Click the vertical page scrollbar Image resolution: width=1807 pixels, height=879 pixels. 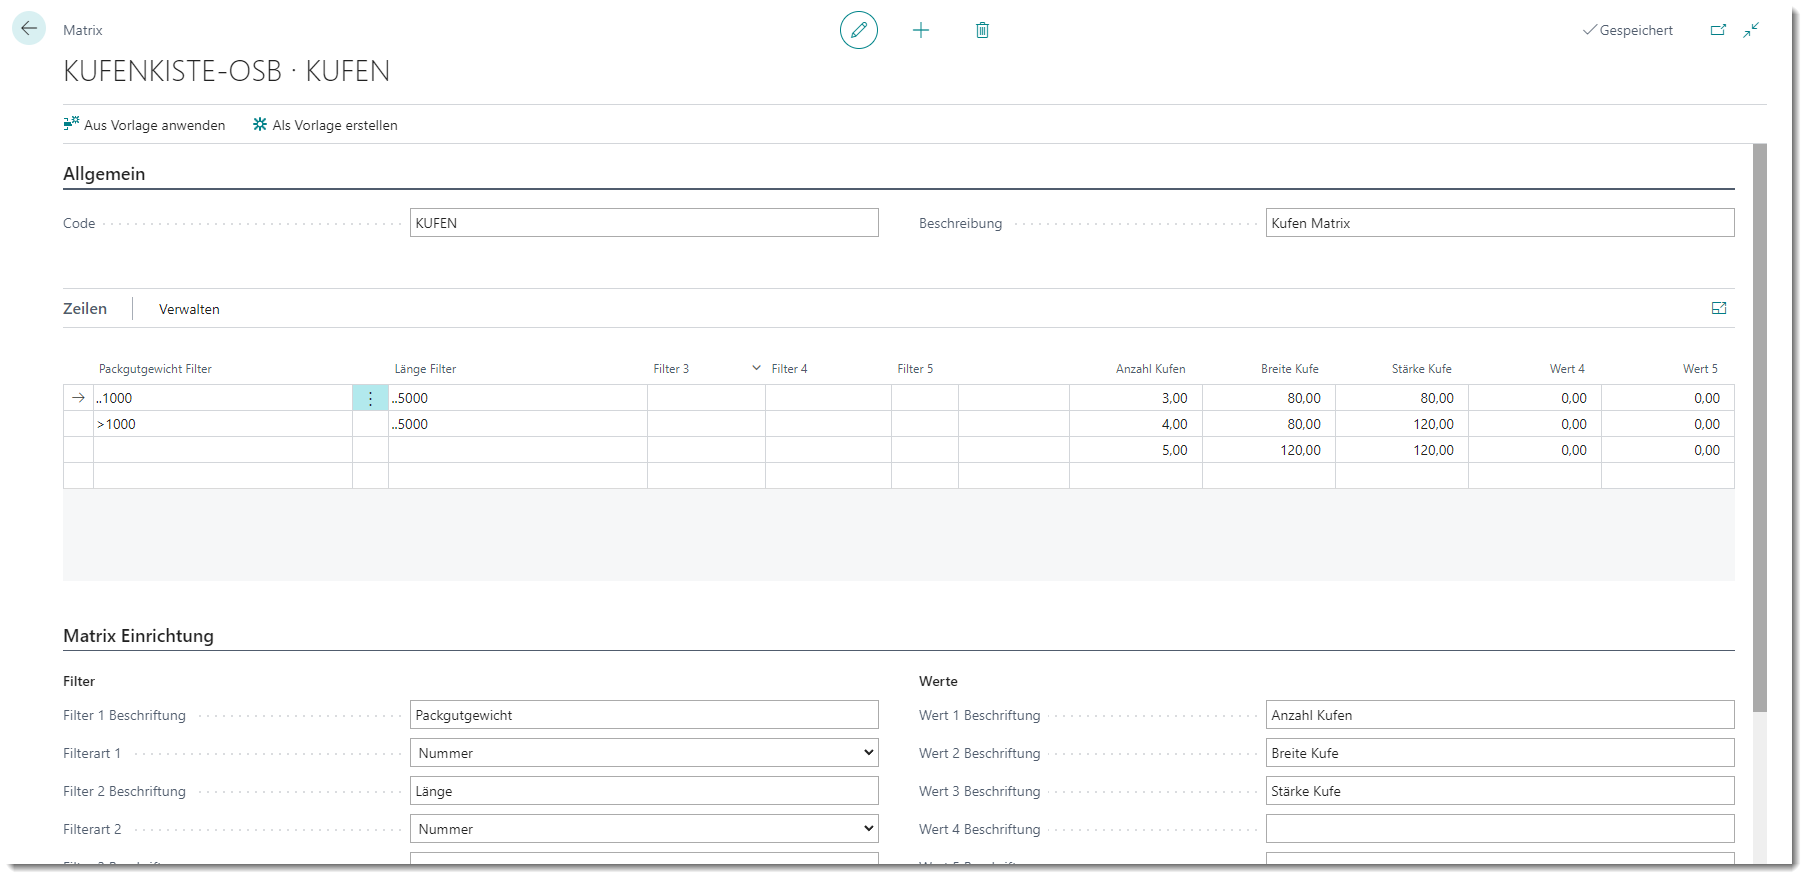point(1760,428)
